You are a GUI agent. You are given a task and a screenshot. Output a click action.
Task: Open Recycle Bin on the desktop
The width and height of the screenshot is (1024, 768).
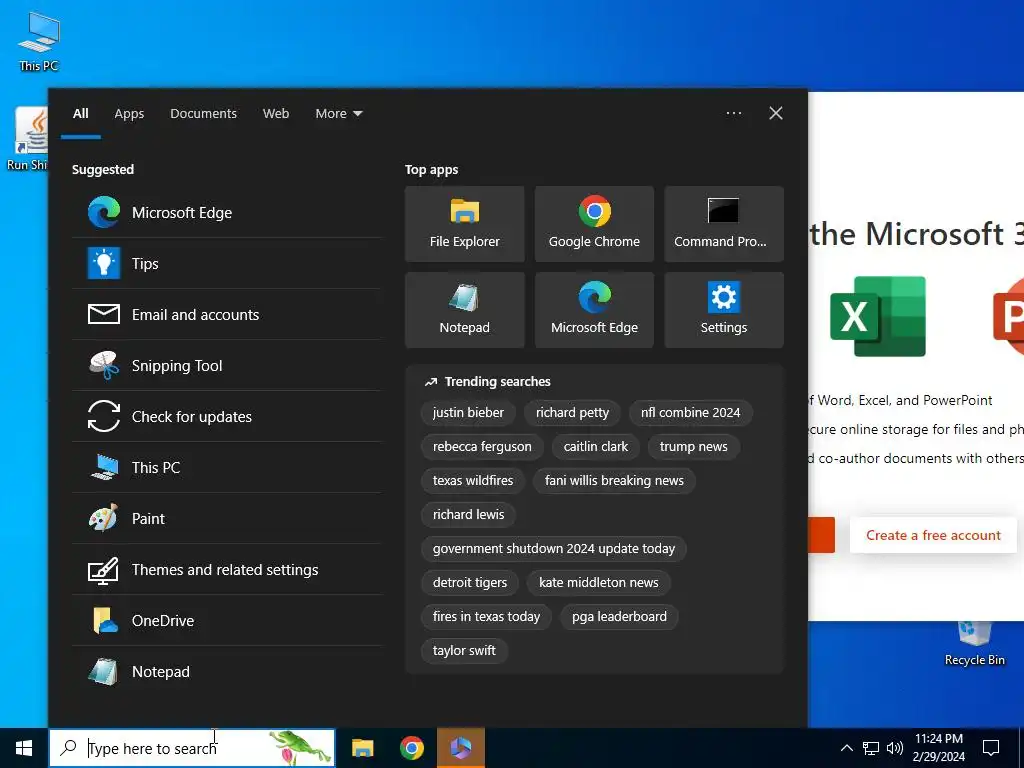click(x=974, y=645)
